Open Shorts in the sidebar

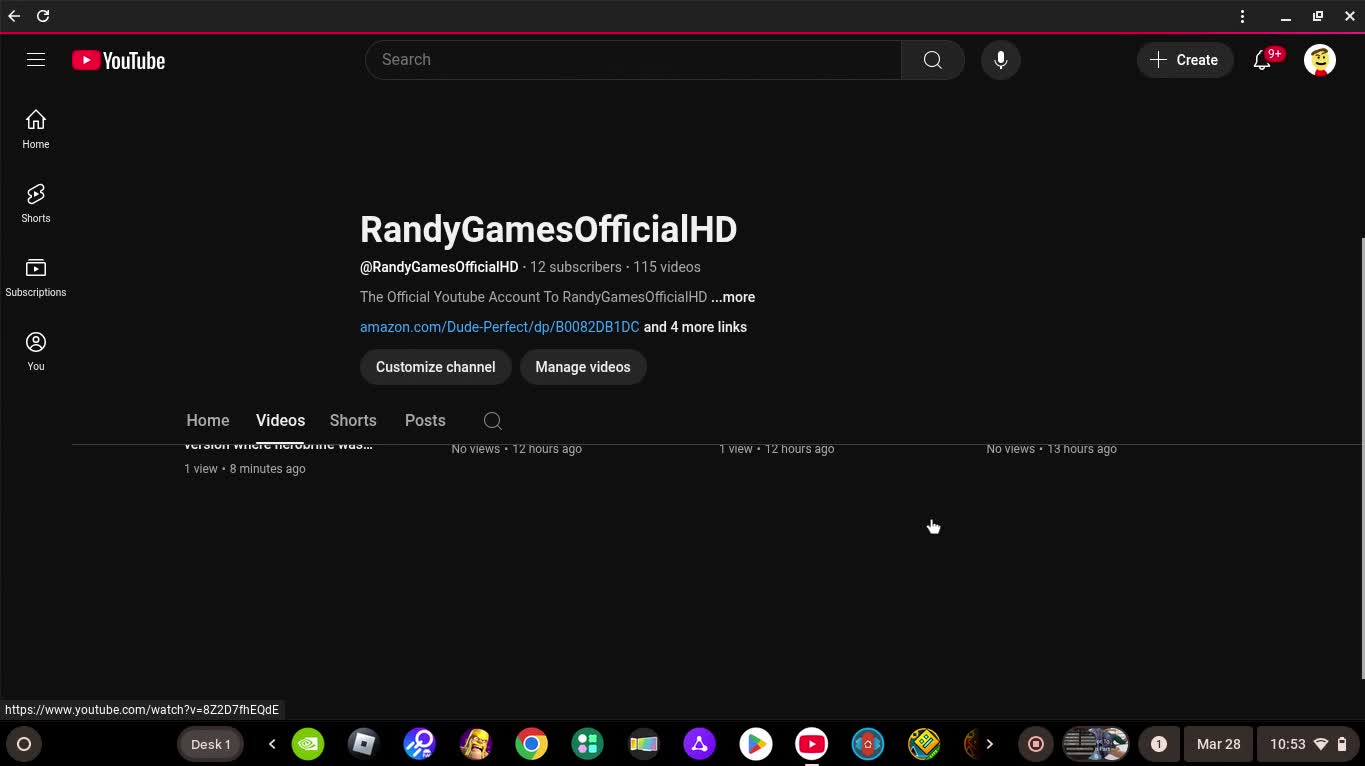coord(36,203)
